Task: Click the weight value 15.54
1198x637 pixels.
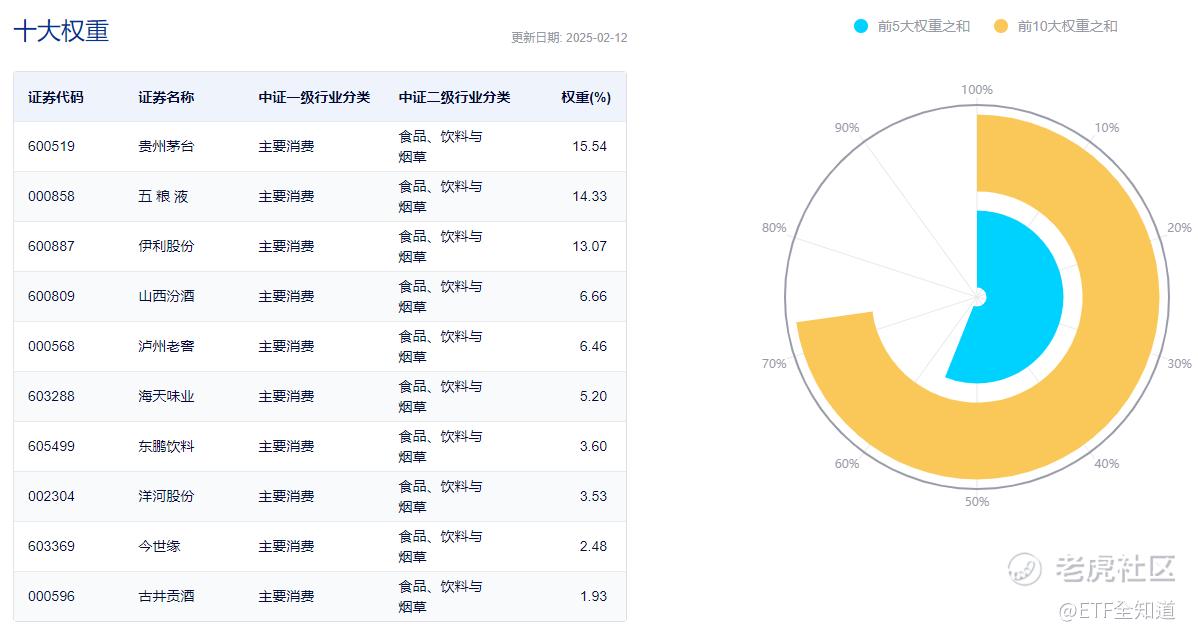Action: pyautogui.click(x=589, y=146)
